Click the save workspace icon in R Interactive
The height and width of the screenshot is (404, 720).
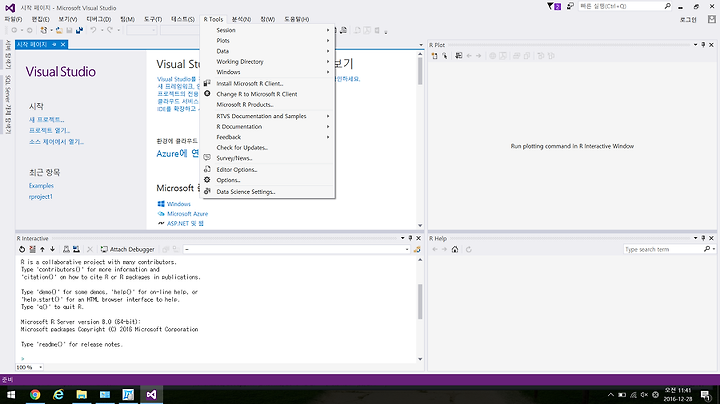[76, 249]
